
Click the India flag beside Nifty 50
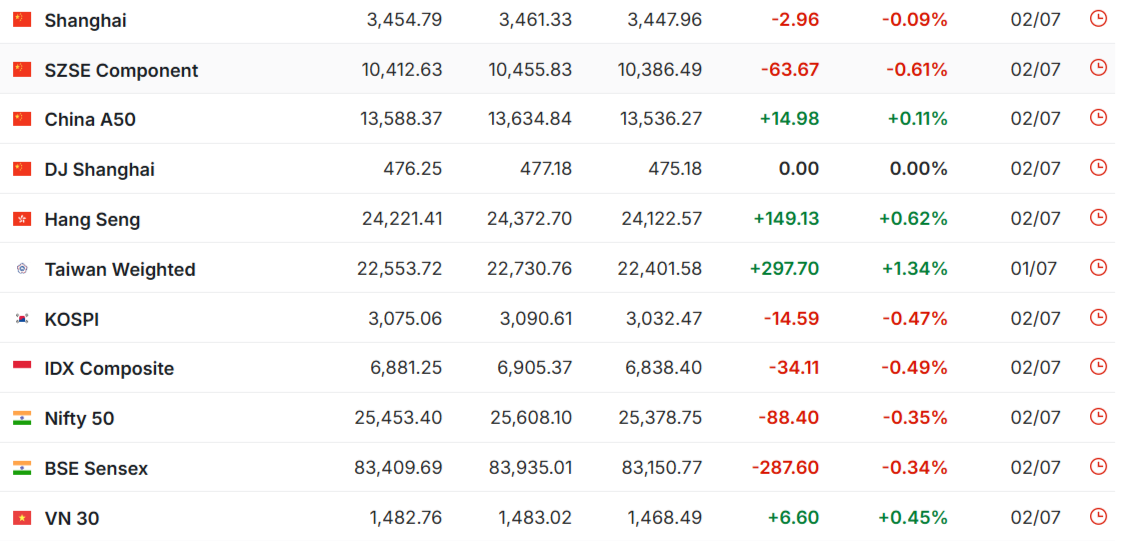[x=22, y=418]
